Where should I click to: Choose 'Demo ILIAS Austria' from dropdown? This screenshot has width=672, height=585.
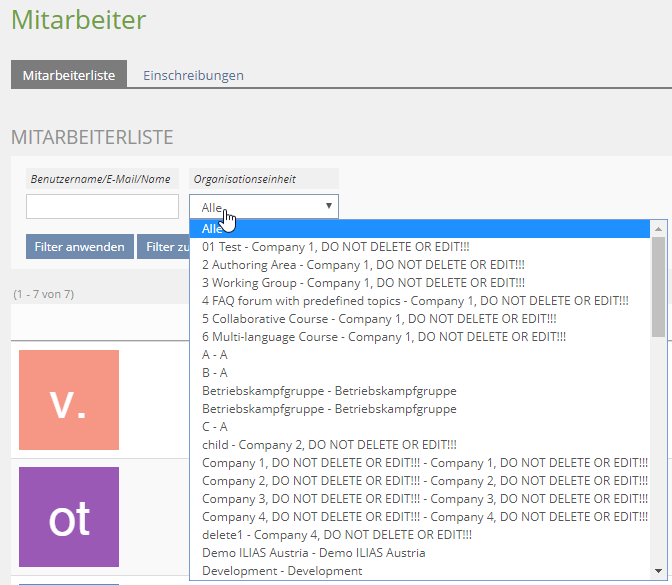(313, 552)
